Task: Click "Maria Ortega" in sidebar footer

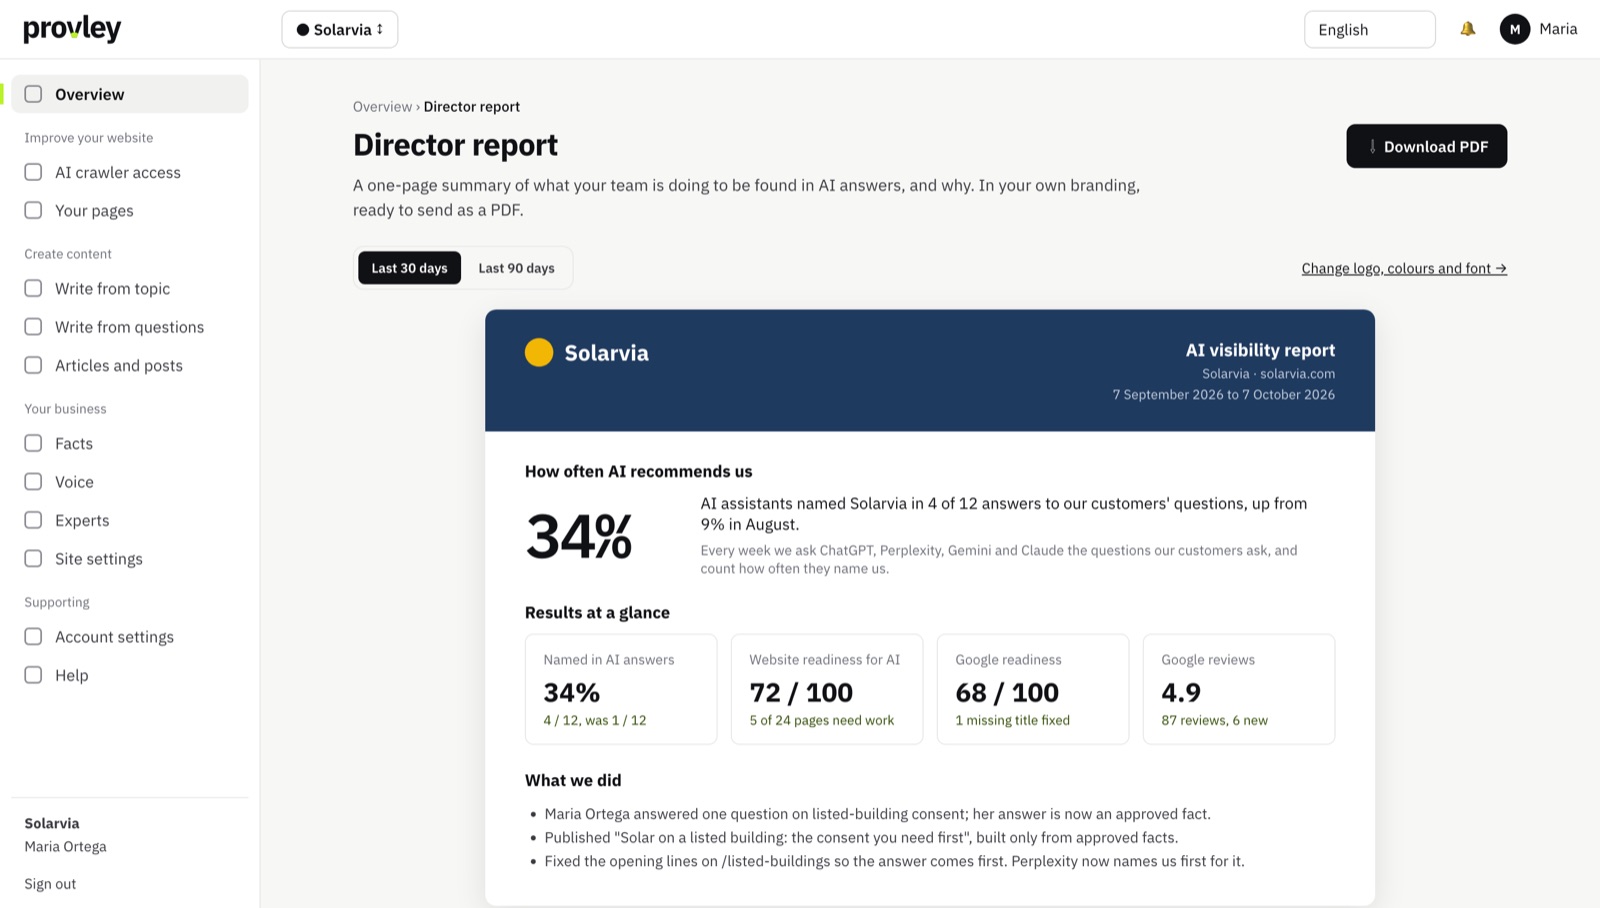Action: tap(65, 846)
